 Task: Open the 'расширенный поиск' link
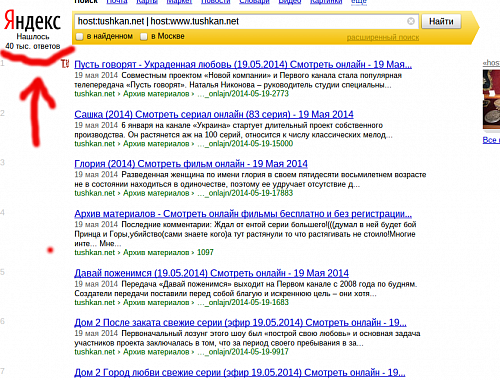coord(383,37)
